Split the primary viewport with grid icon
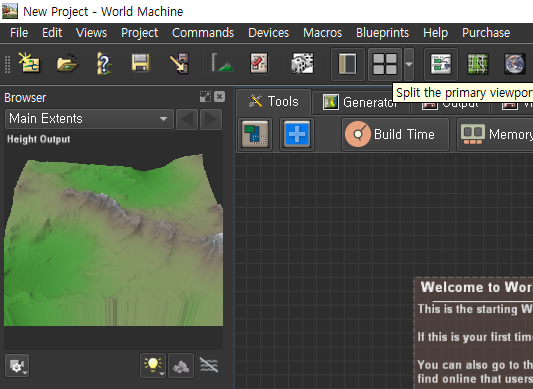The height and width of the screenshot is (389, 533). pyautogui.click(x=385, y=64)
